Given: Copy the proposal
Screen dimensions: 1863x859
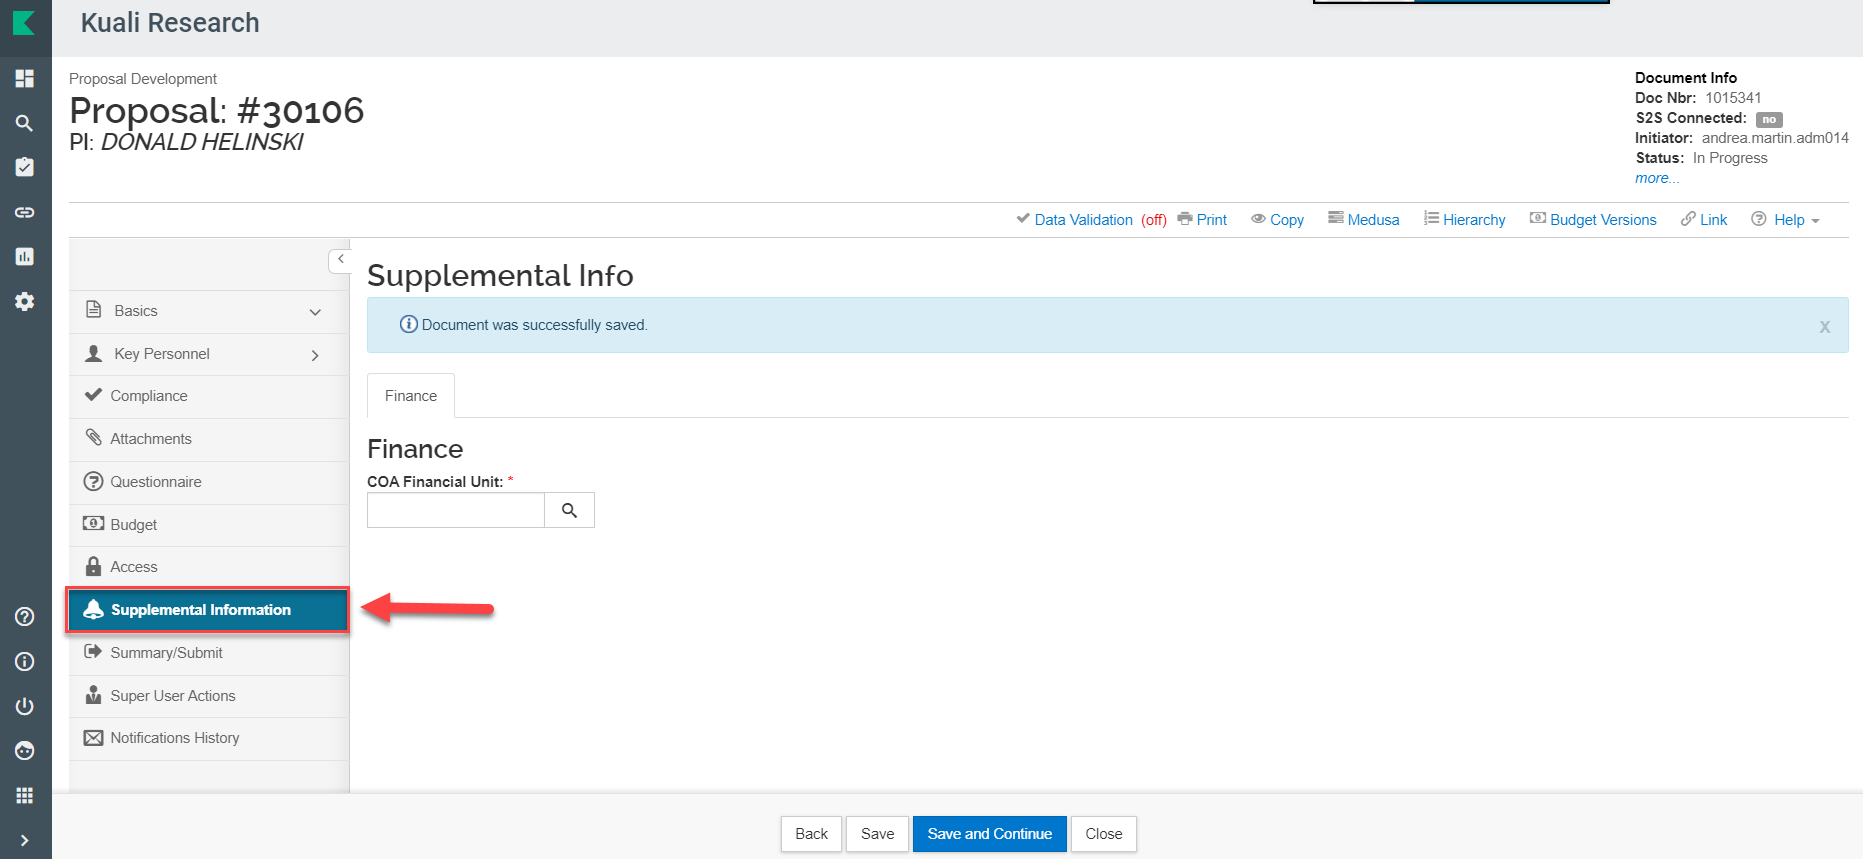Looking at the screenshot, I should [x=1277, y=220].
